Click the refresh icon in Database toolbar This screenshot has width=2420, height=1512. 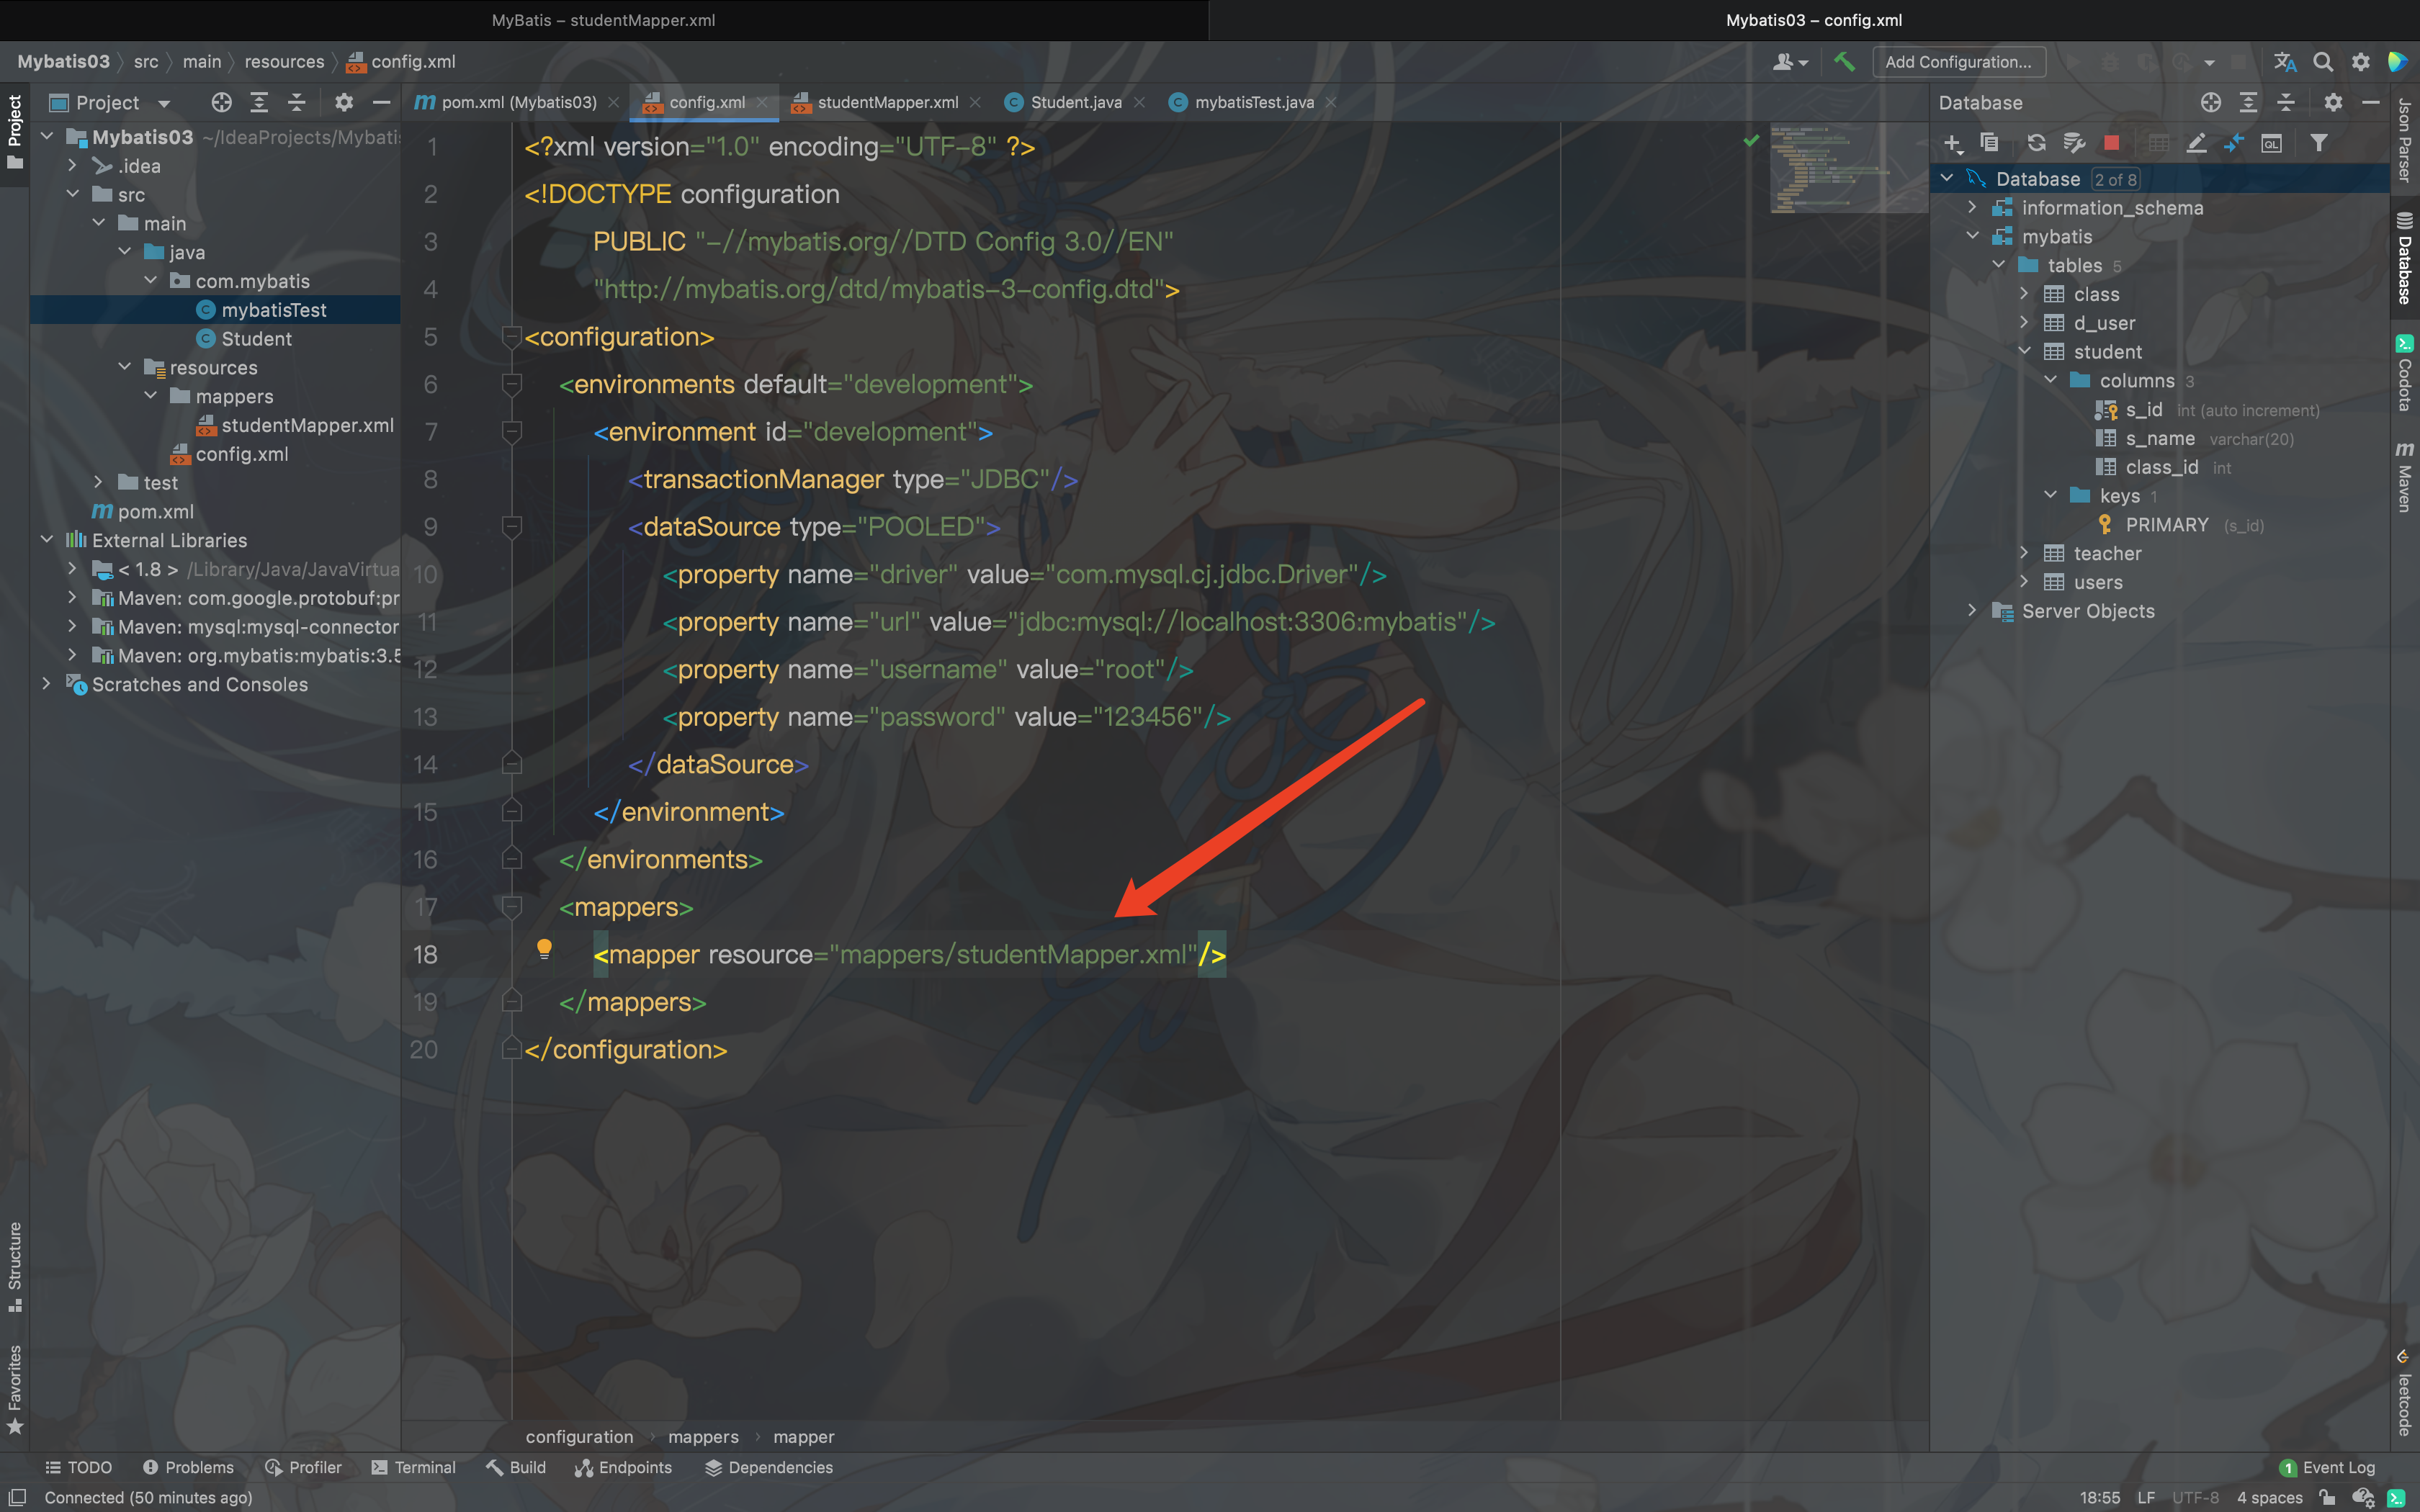pos(2036,143)
